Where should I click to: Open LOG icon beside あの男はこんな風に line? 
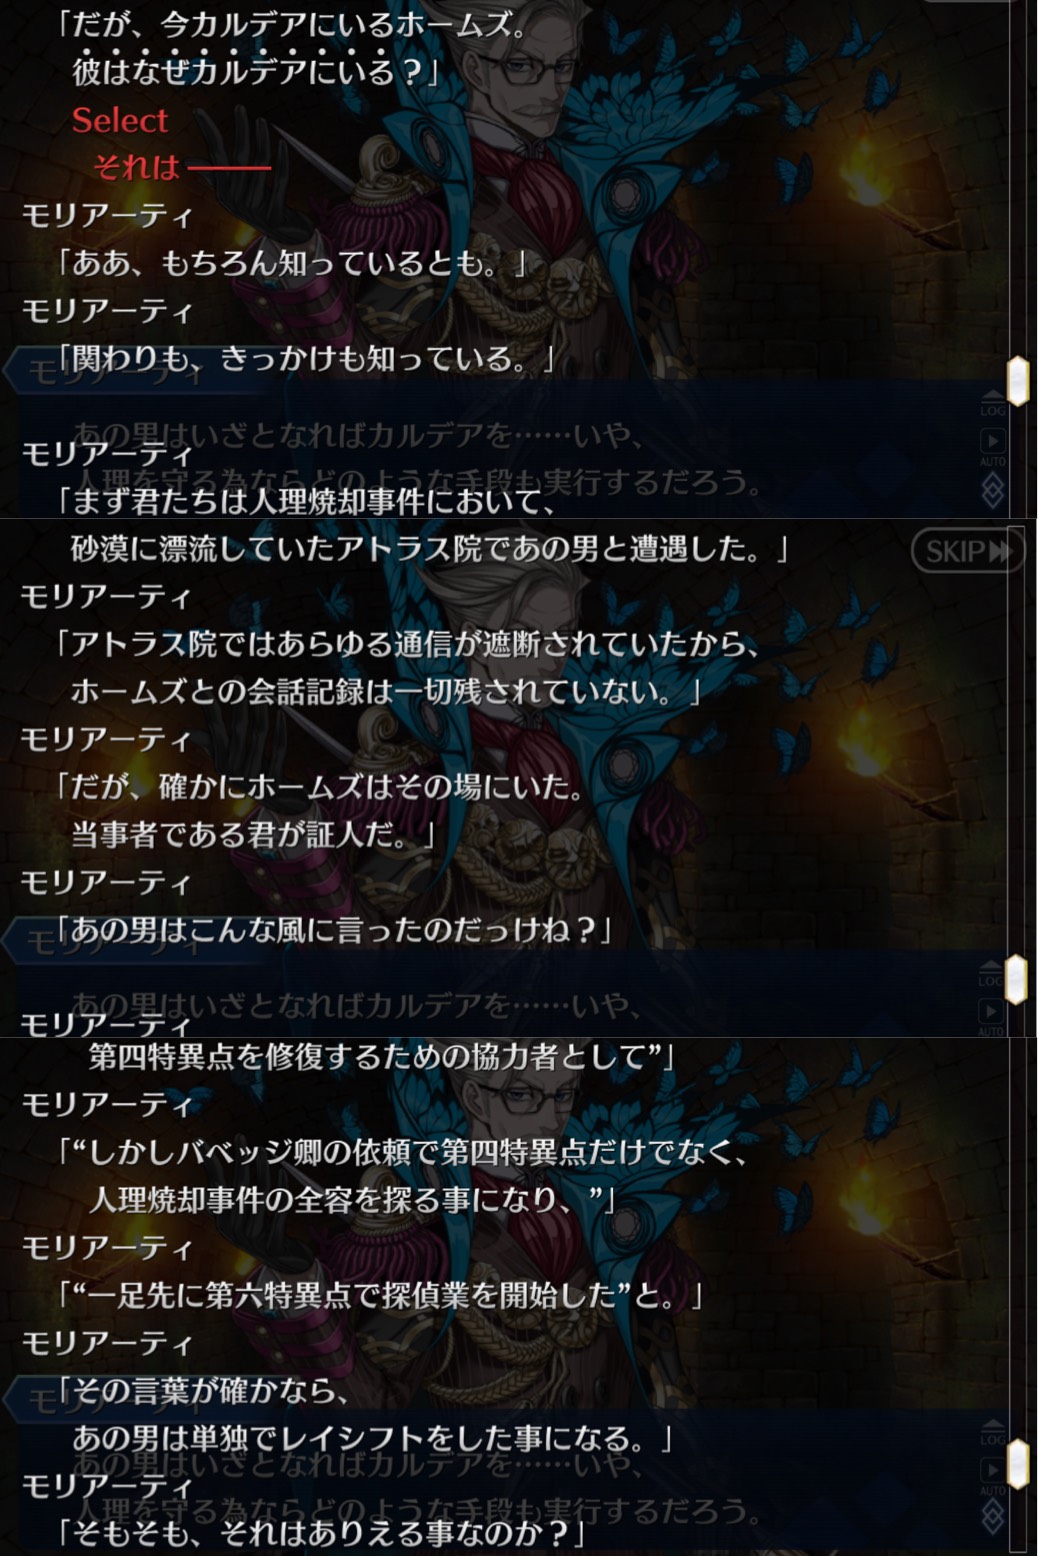click(992, 975)
